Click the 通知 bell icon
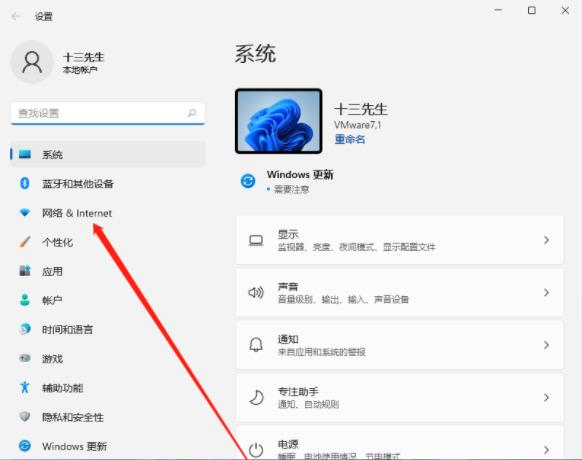This screenshot has width=582, height=460. tap(256, 345)
